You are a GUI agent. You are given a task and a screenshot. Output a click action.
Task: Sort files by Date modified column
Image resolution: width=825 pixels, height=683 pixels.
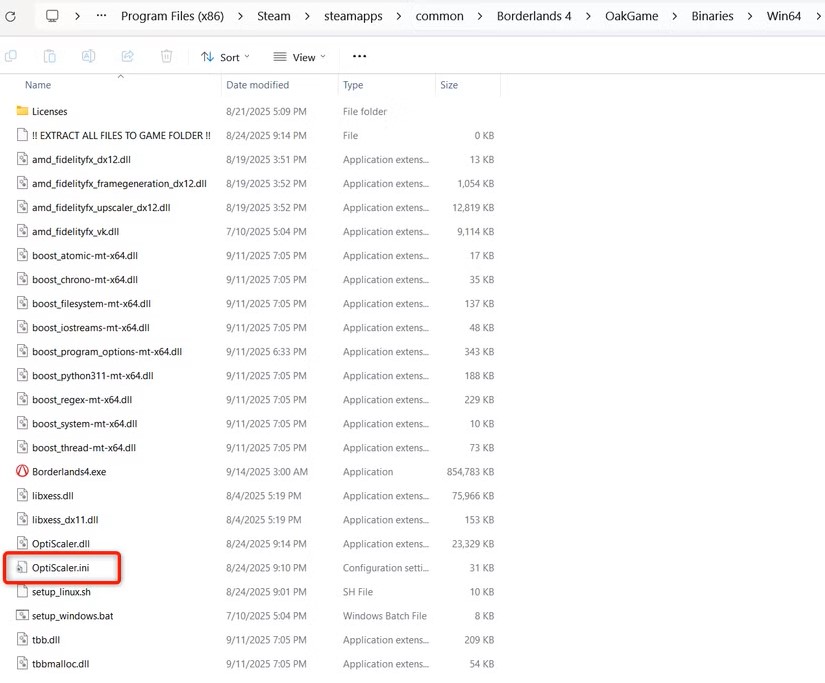[x=257, y=85]
